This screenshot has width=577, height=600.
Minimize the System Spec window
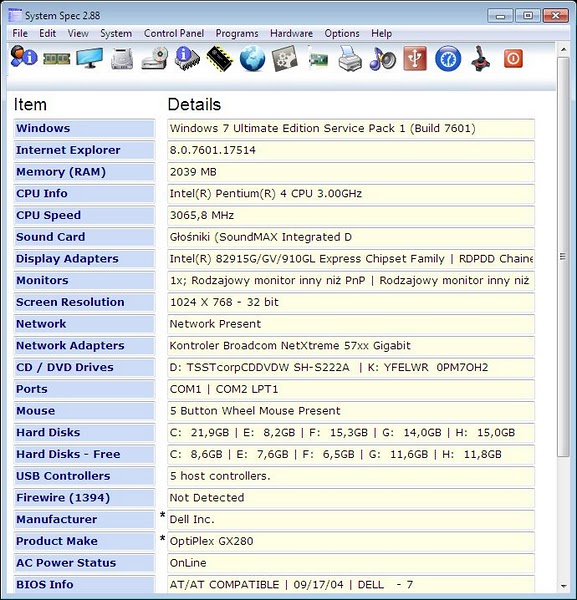[500, 16]
